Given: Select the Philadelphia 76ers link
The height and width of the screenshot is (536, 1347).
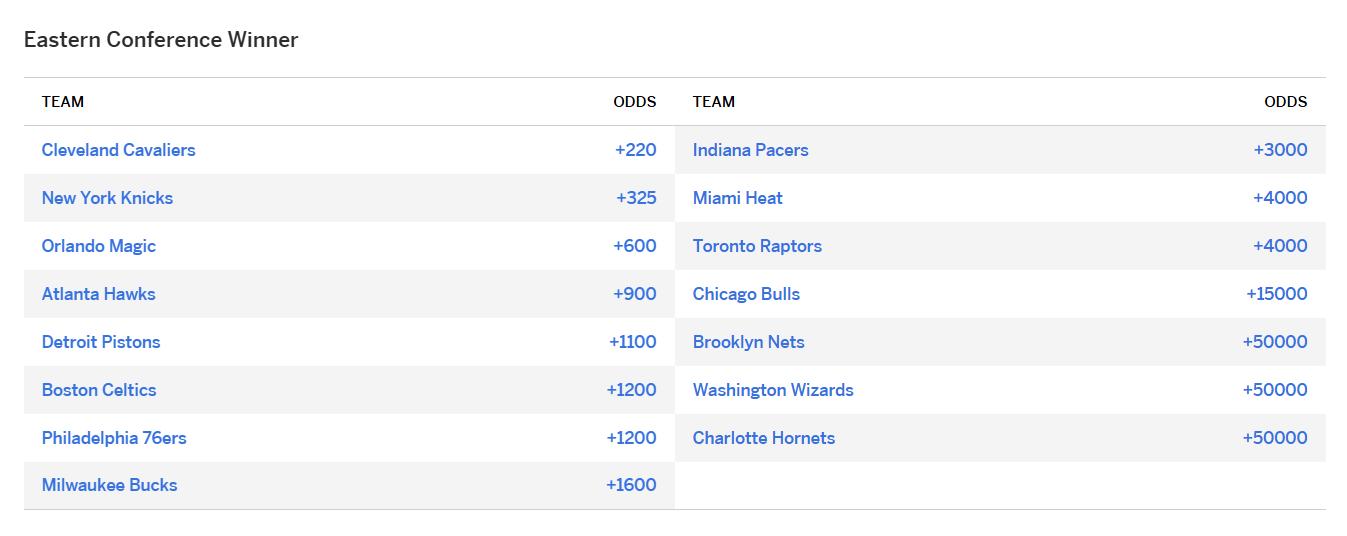Looking at the screenshot, I should tap(114, 438).
